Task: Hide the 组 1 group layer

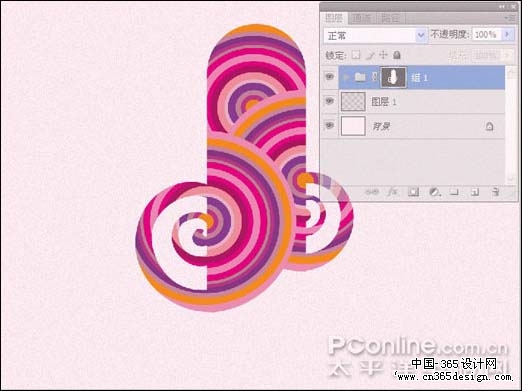Action: [330, 77]
